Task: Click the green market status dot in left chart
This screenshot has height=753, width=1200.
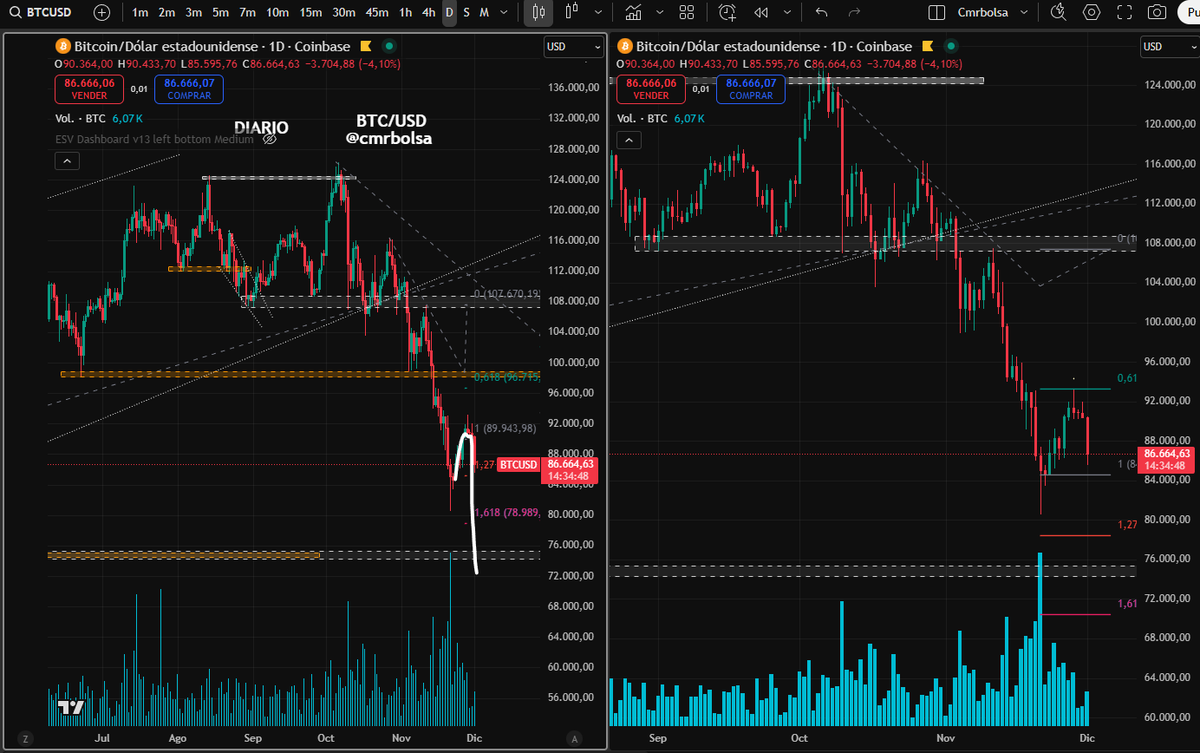Action: tap(389, 46)
